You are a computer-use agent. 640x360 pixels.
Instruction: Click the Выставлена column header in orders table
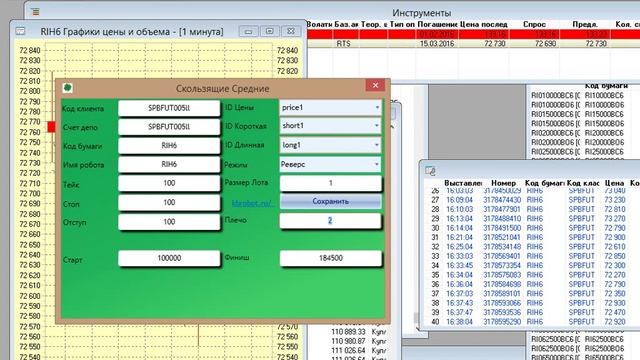click(x=463, y=183)
